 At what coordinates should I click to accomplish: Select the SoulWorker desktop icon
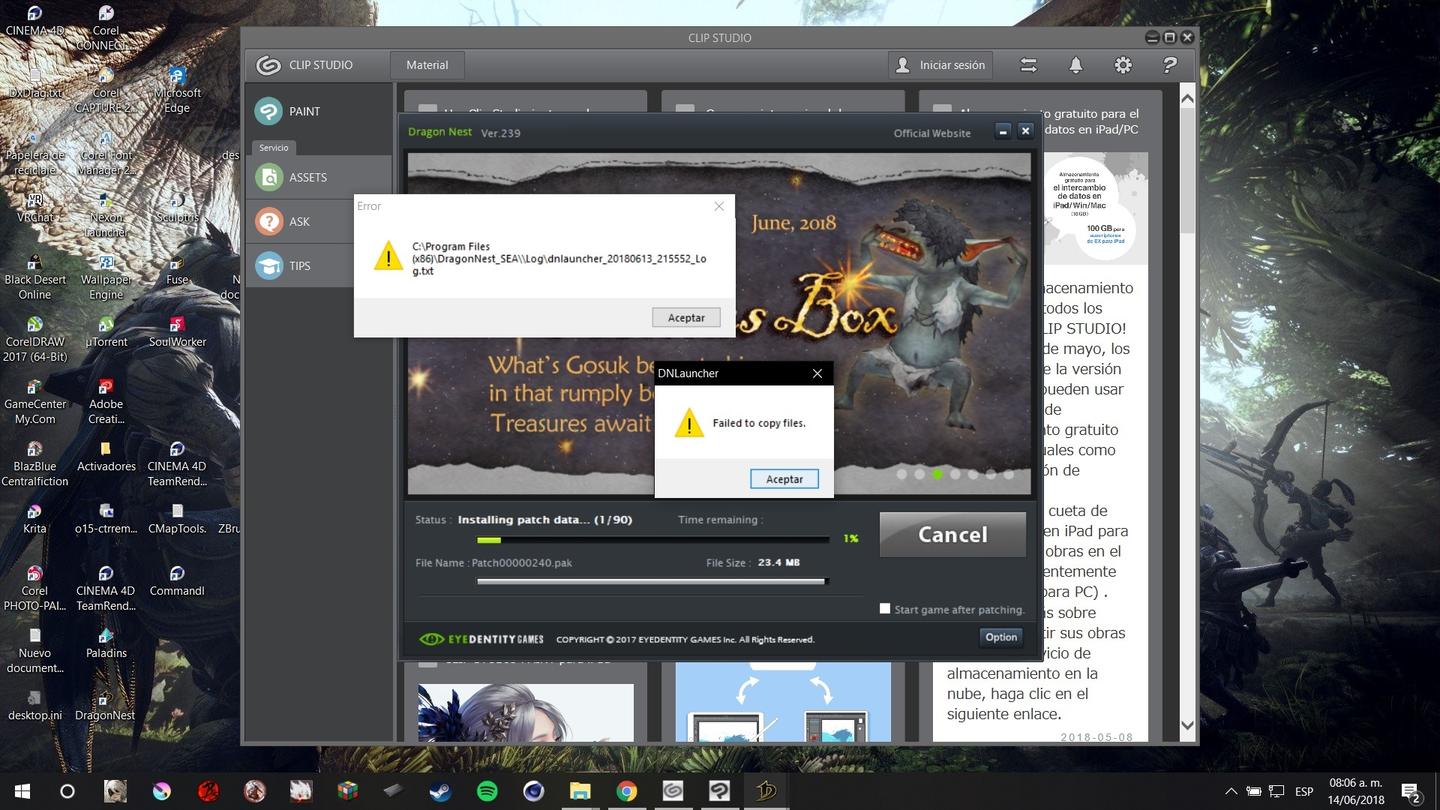(177, 332)
